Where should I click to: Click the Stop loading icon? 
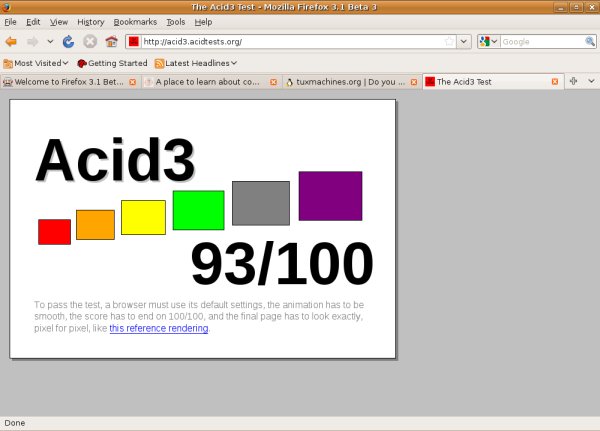point(90,41)
